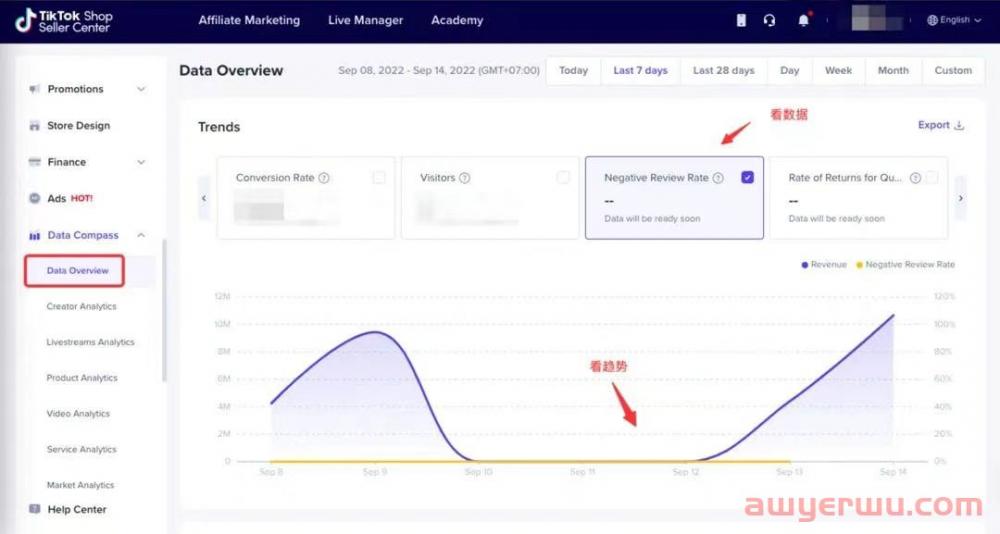Expand the Finance menu chevron

point(142,162)
